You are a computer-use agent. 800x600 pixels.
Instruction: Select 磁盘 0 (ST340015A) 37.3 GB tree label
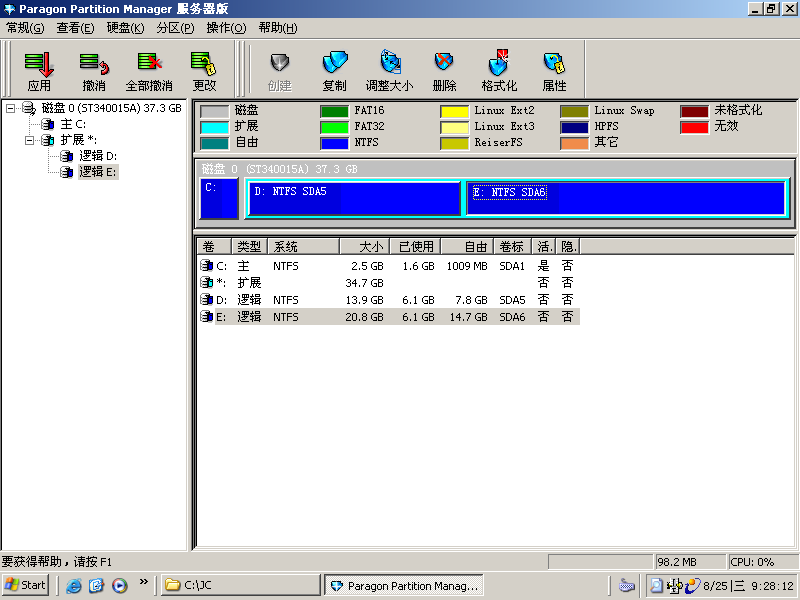point(111,108)
